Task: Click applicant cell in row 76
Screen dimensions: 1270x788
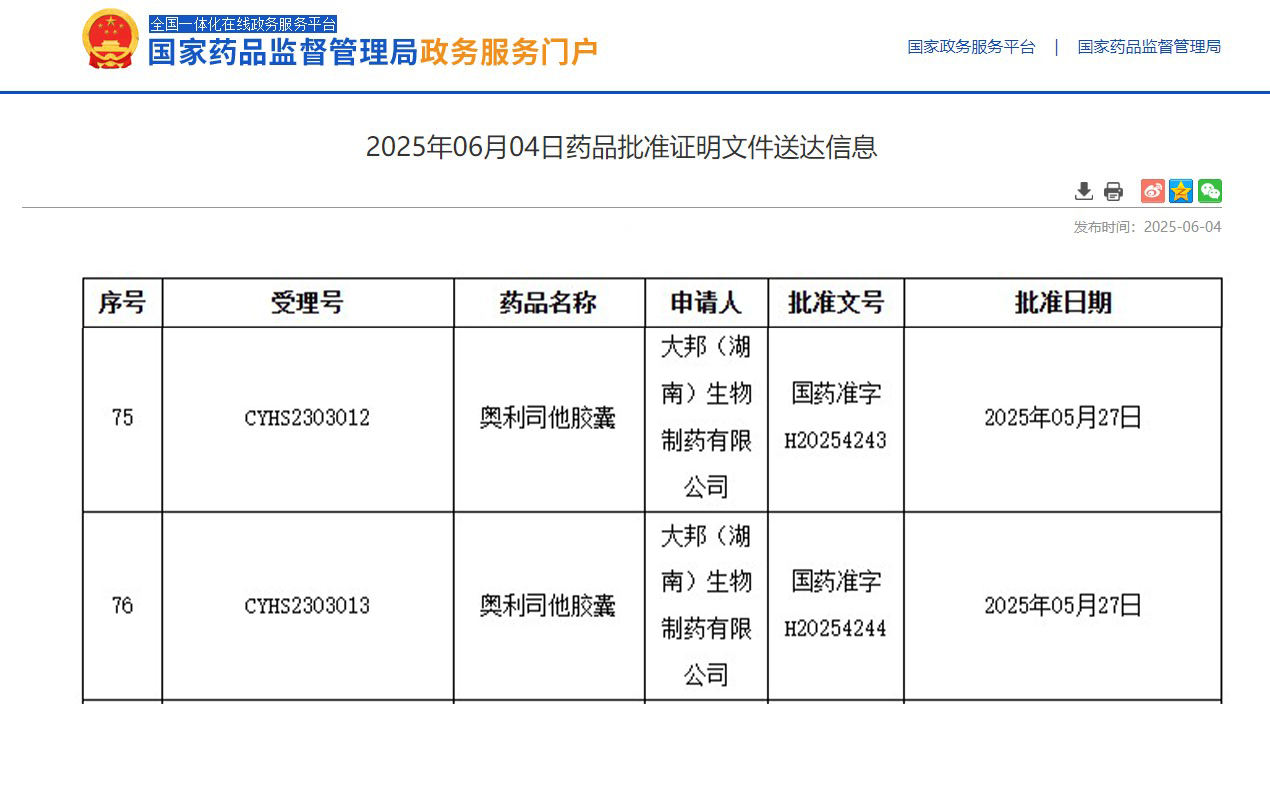Action: (x=706, y=606)
